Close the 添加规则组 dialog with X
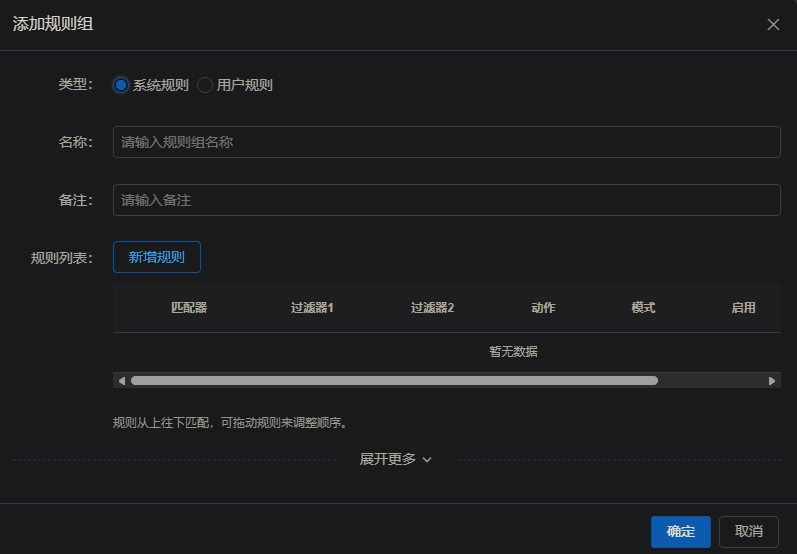Image resolution: width=797 pixels, height=554 pixels. pos(773,25)
